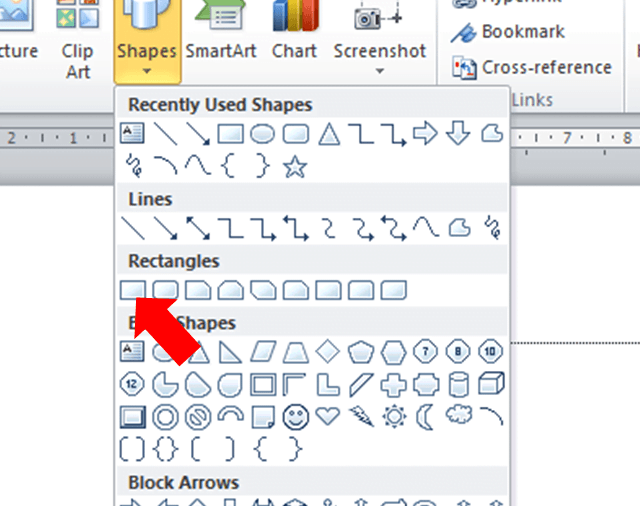The width and height of the screenshot is (640, 506).
Task: Choose the Cube shape
Action: tap(491, 383)
